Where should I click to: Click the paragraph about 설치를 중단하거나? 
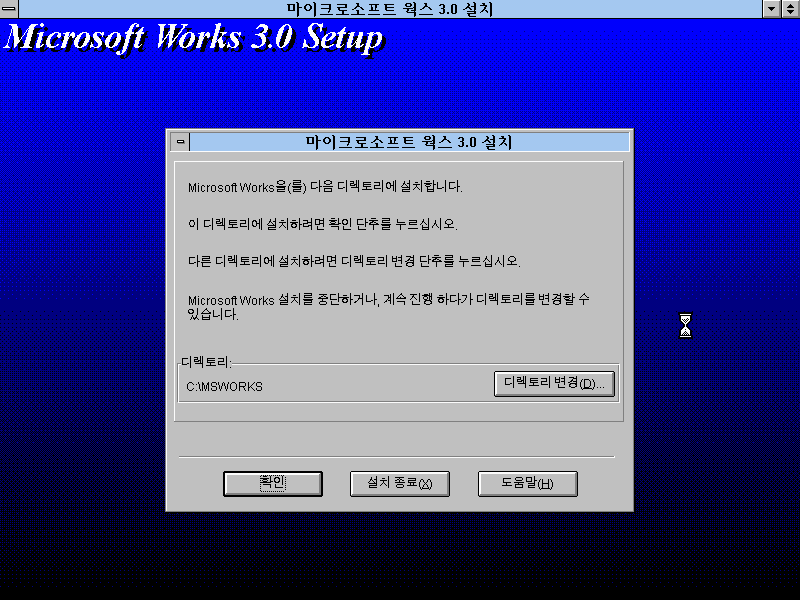(388, 307)
